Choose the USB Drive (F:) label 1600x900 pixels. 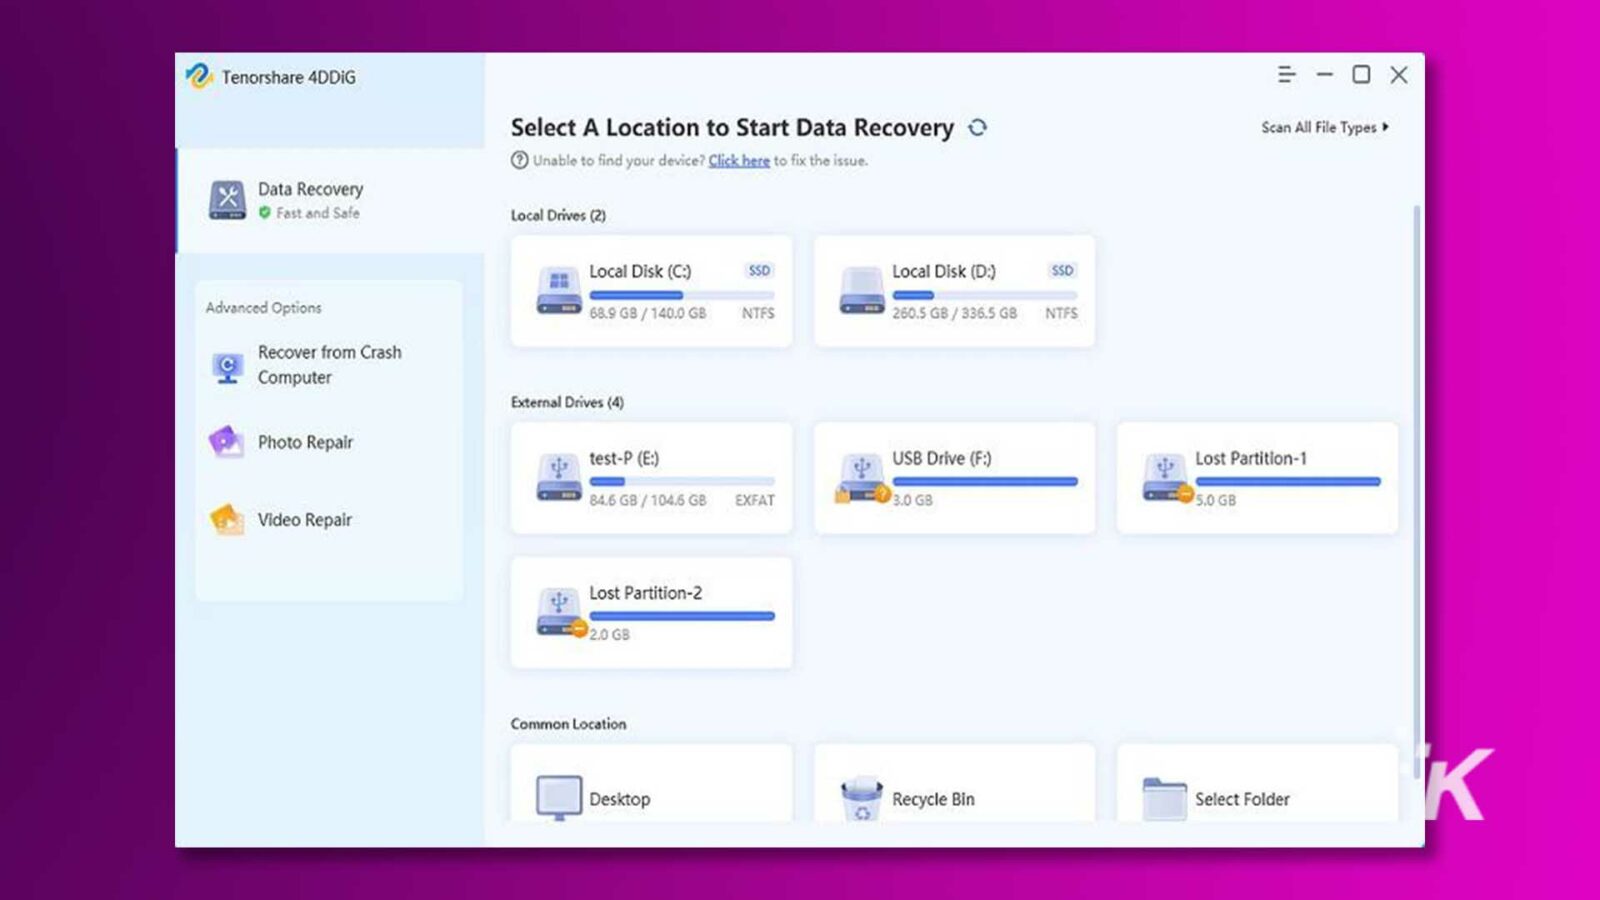[942, 458]
